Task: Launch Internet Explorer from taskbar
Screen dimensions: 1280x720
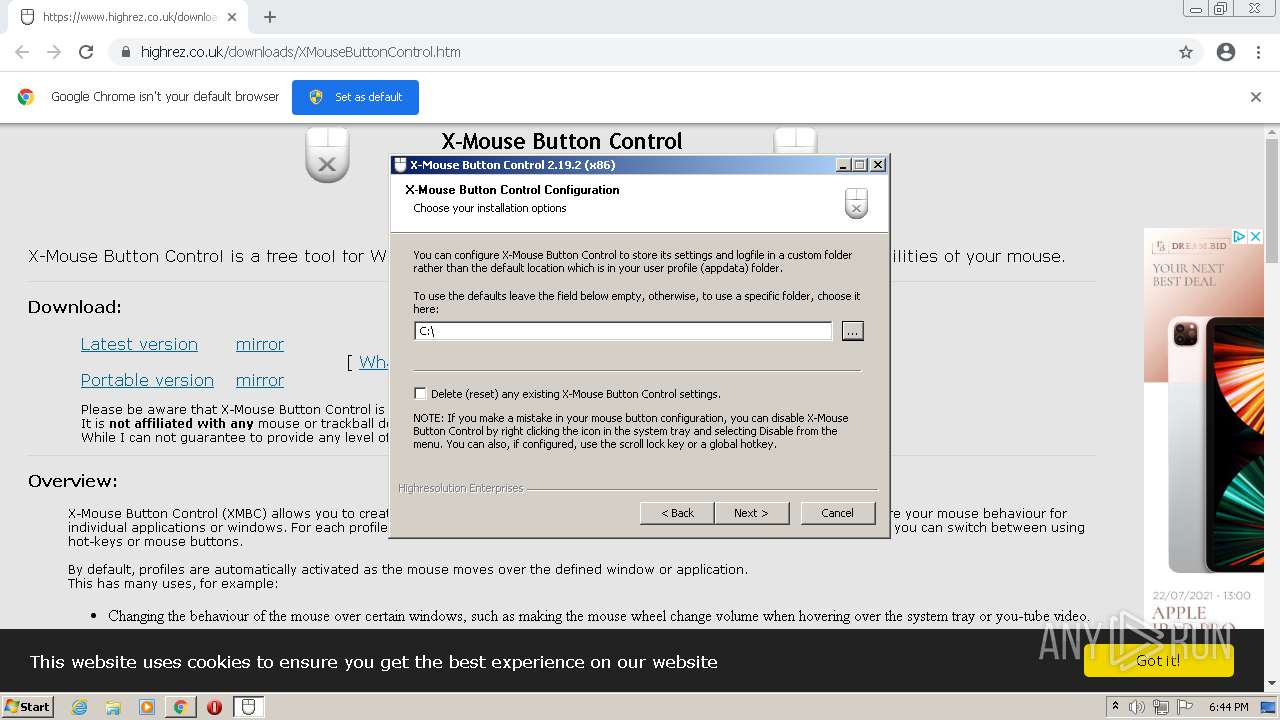Action: pyautogui.click(x=79, y=707)
